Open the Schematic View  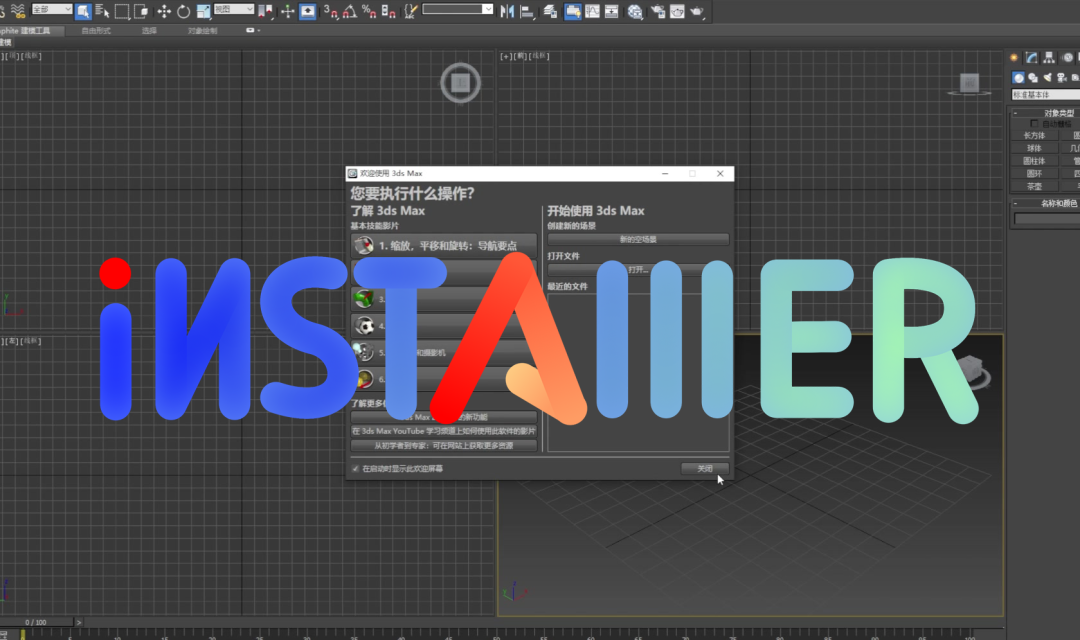click(x=612, y=11)
